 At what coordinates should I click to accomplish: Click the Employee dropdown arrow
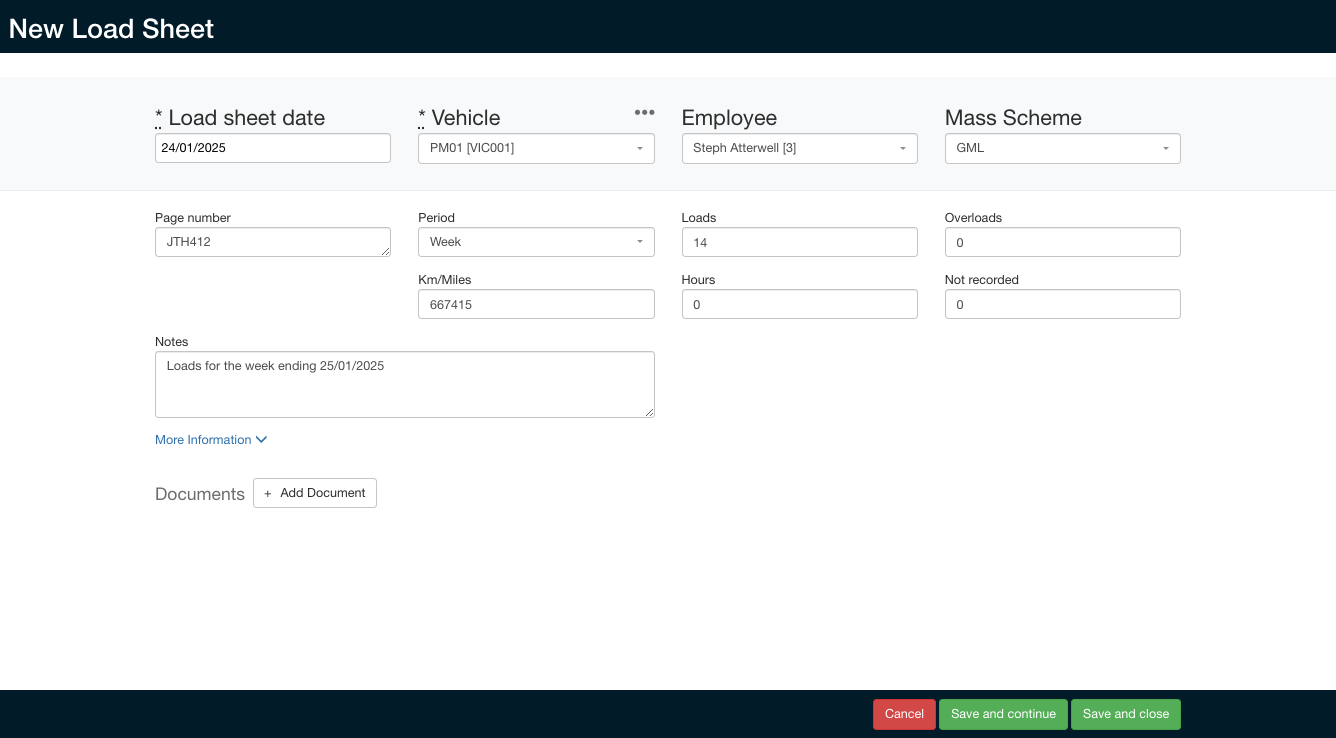click(x=903, y=148)
